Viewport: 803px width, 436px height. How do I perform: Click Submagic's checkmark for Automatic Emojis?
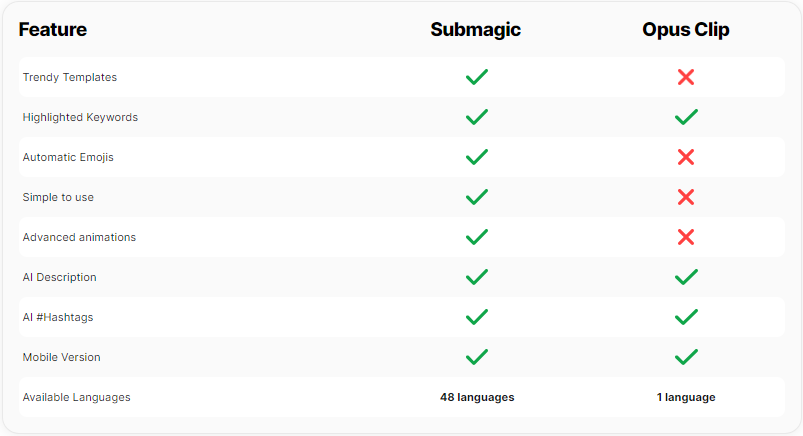[477, 157]
